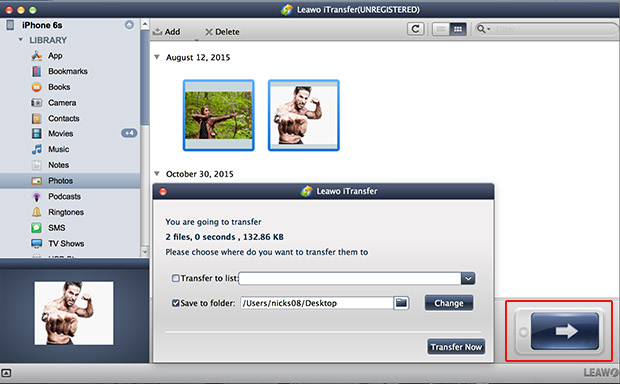Open the Books library icon
The image size is (620, 384).
pos(36,87)
